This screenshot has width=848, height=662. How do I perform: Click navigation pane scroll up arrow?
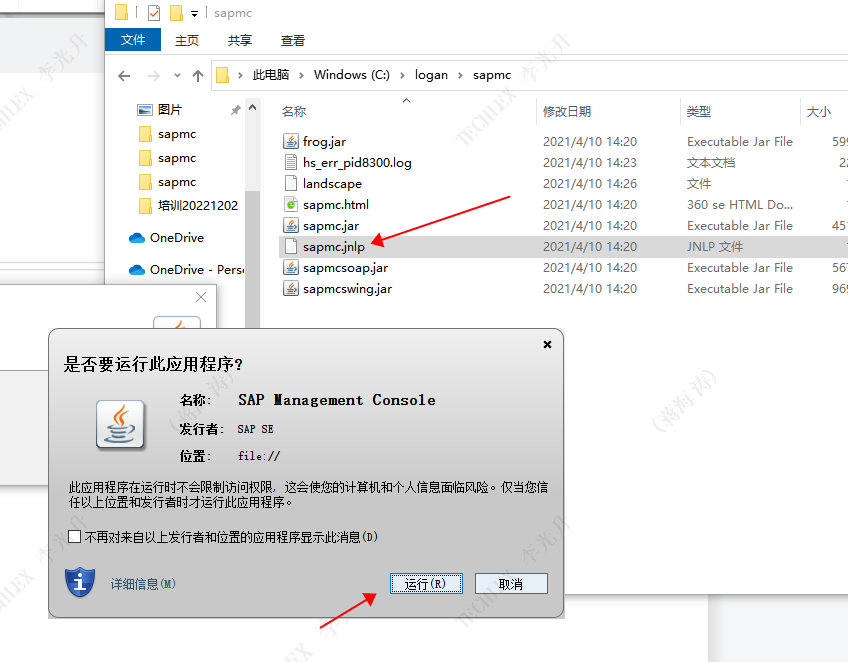click(253, 108)
